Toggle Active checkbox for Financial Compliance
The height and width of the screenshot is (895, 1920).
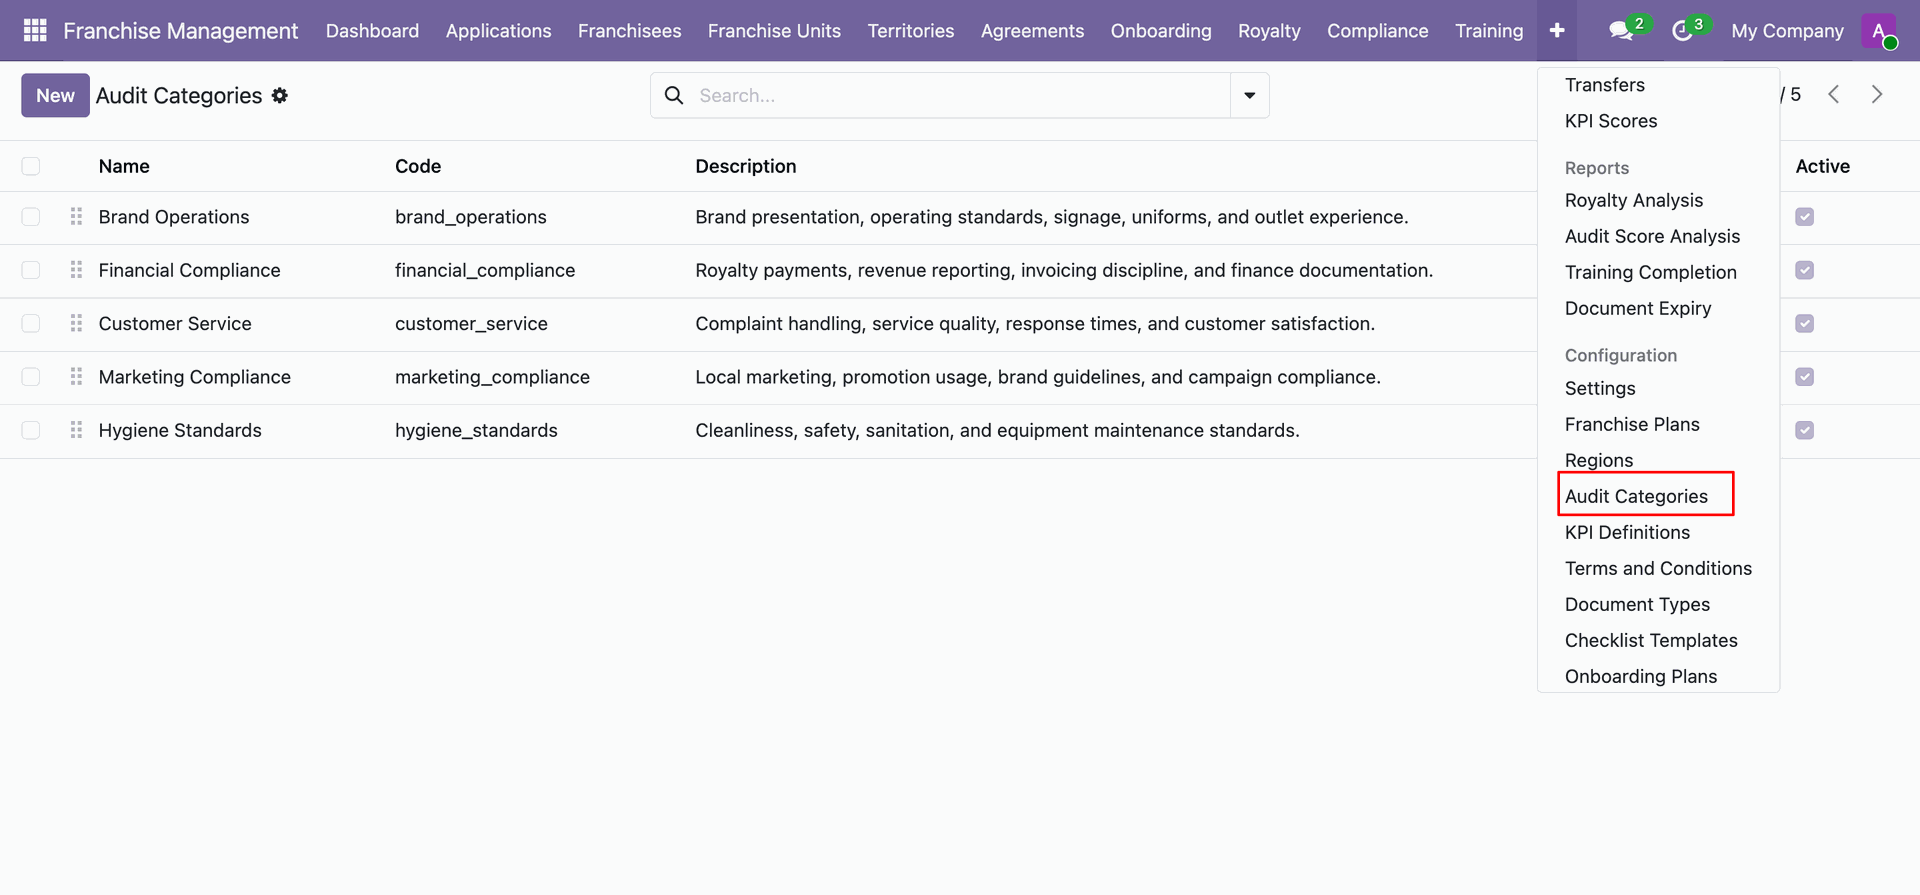point(1805,270)
